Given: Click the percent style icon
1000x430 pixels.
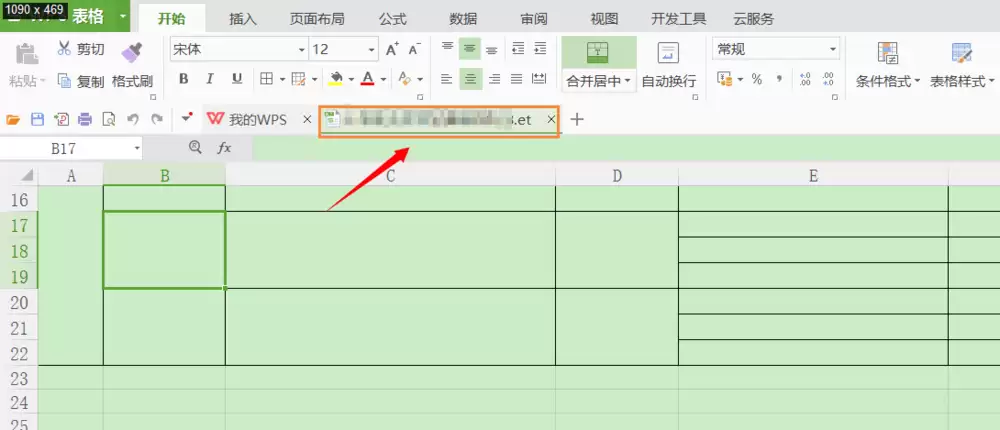Looking at the screenshot, I should click(x=756, y=79).
